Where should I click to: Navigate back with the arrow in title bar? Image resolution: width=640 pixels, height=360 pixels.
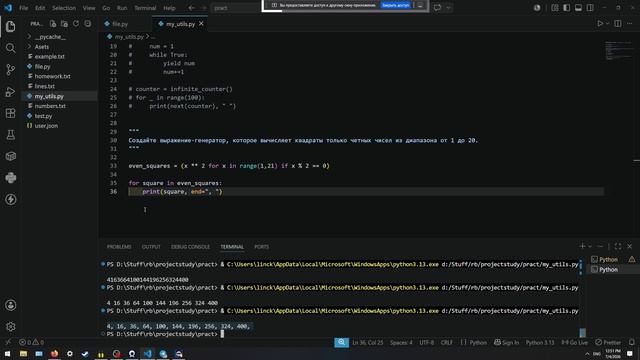click(191, 7)
